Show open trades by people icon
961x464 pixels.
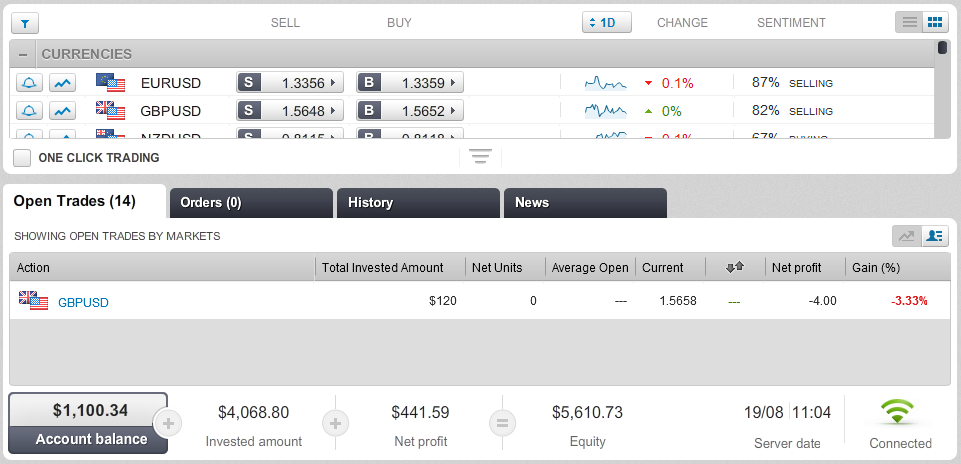935,235
